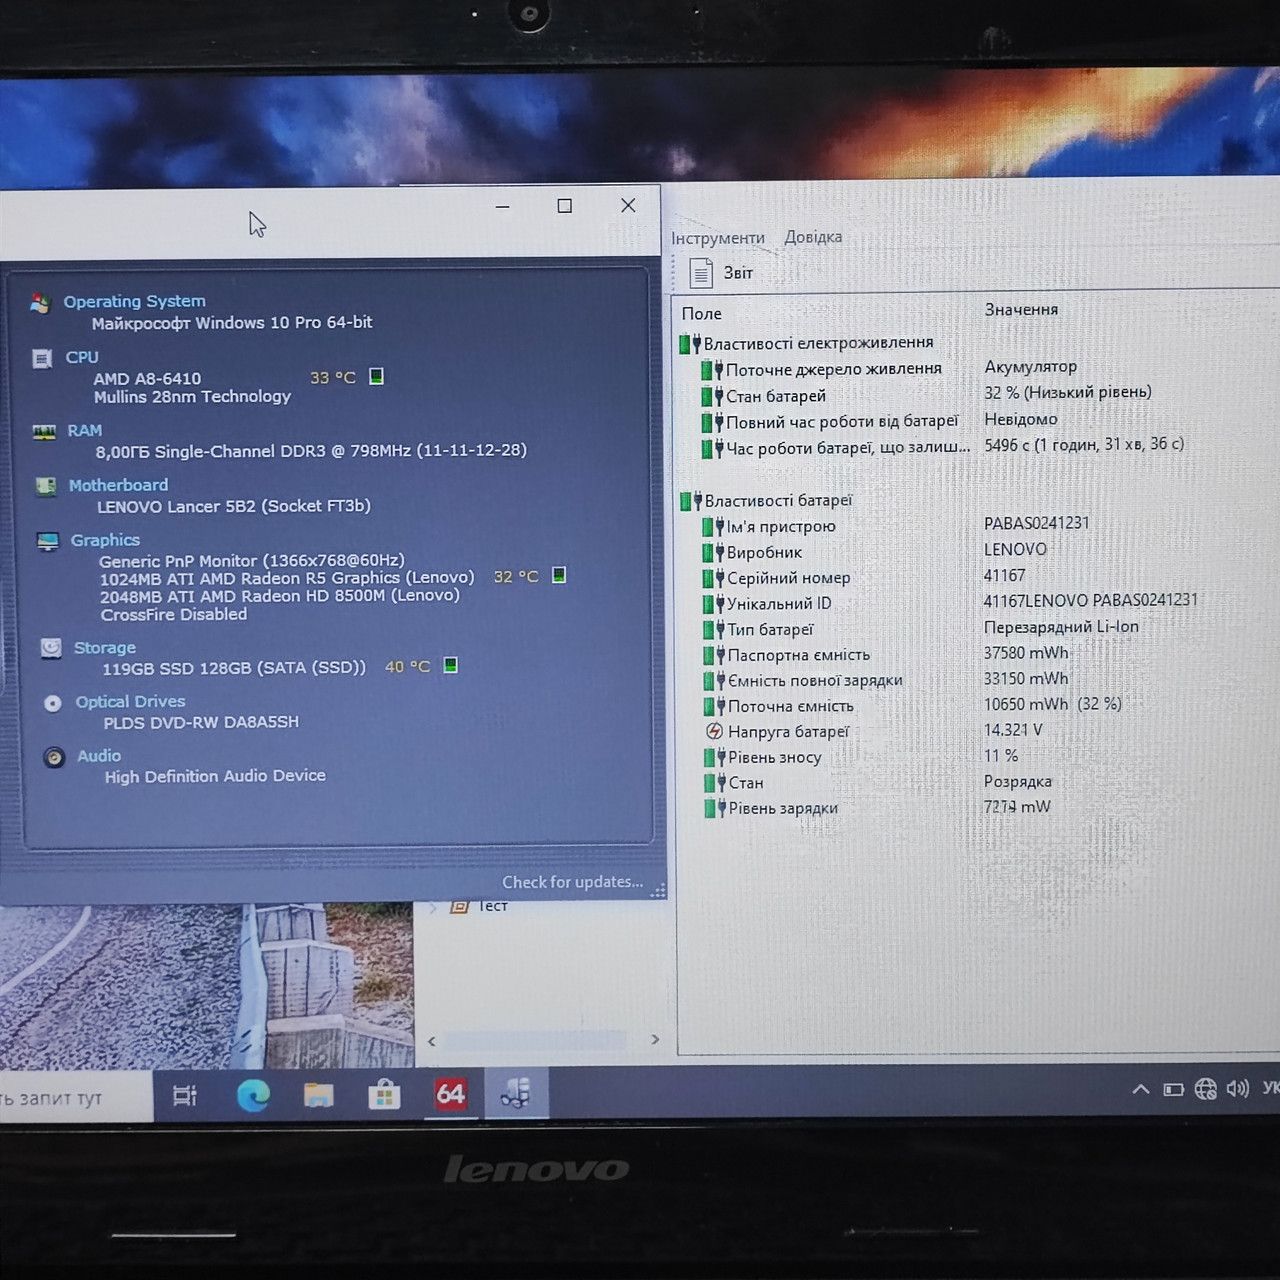1280x1280 pixels.
Task: Open the Storage section link
Action: pyautogui.click(x=105, y=647)
